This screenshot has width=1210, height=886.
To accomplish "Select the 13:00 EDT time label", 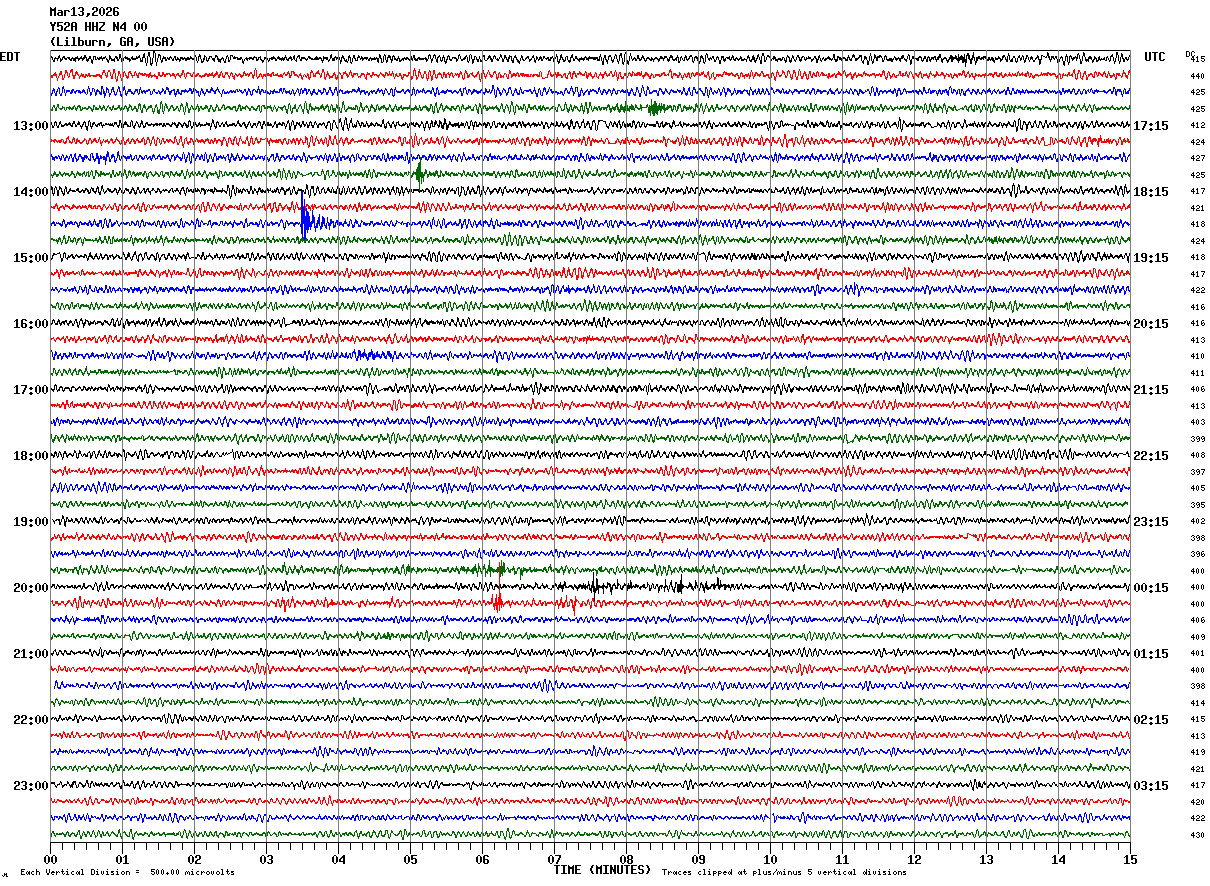I will pos(31,126).
